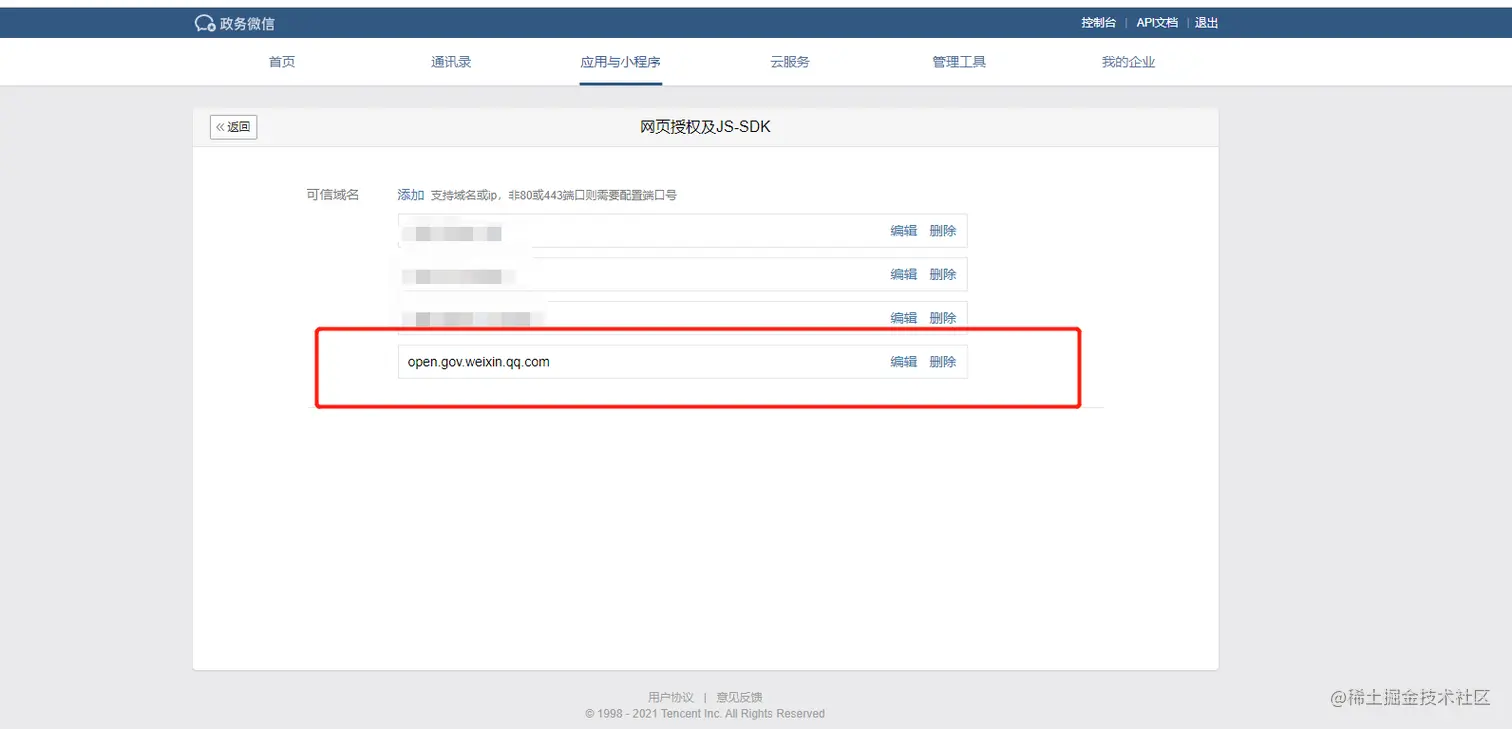Delete the open.gov.weixin.qq.com domain entry
1512x729 pixels.
(x=943, y=362)
